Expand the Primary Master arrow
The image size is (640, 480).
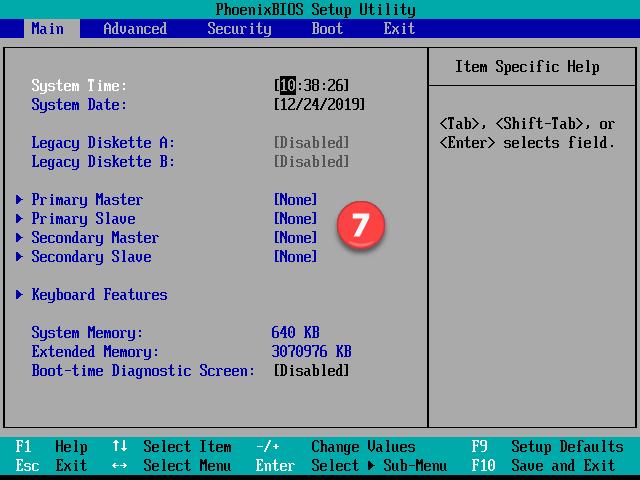click(x=19, y=200)
